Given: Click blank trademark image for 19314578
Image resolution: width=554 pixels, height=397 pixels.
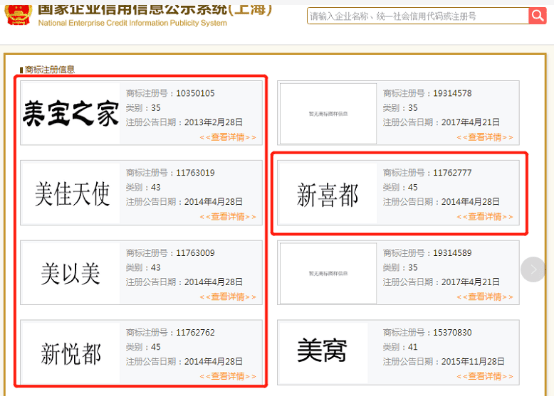Looking at the screenshot, I should tap(328, 114).
